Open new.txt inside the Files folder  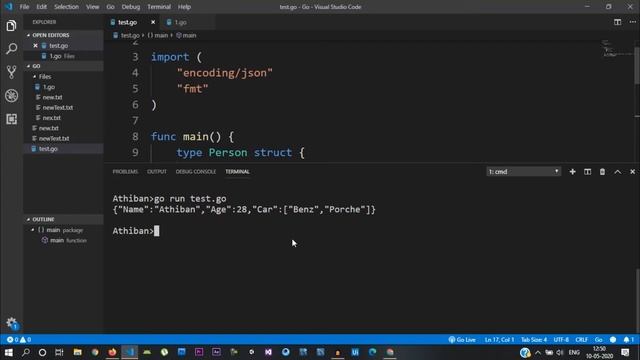(x=63, y=97)
